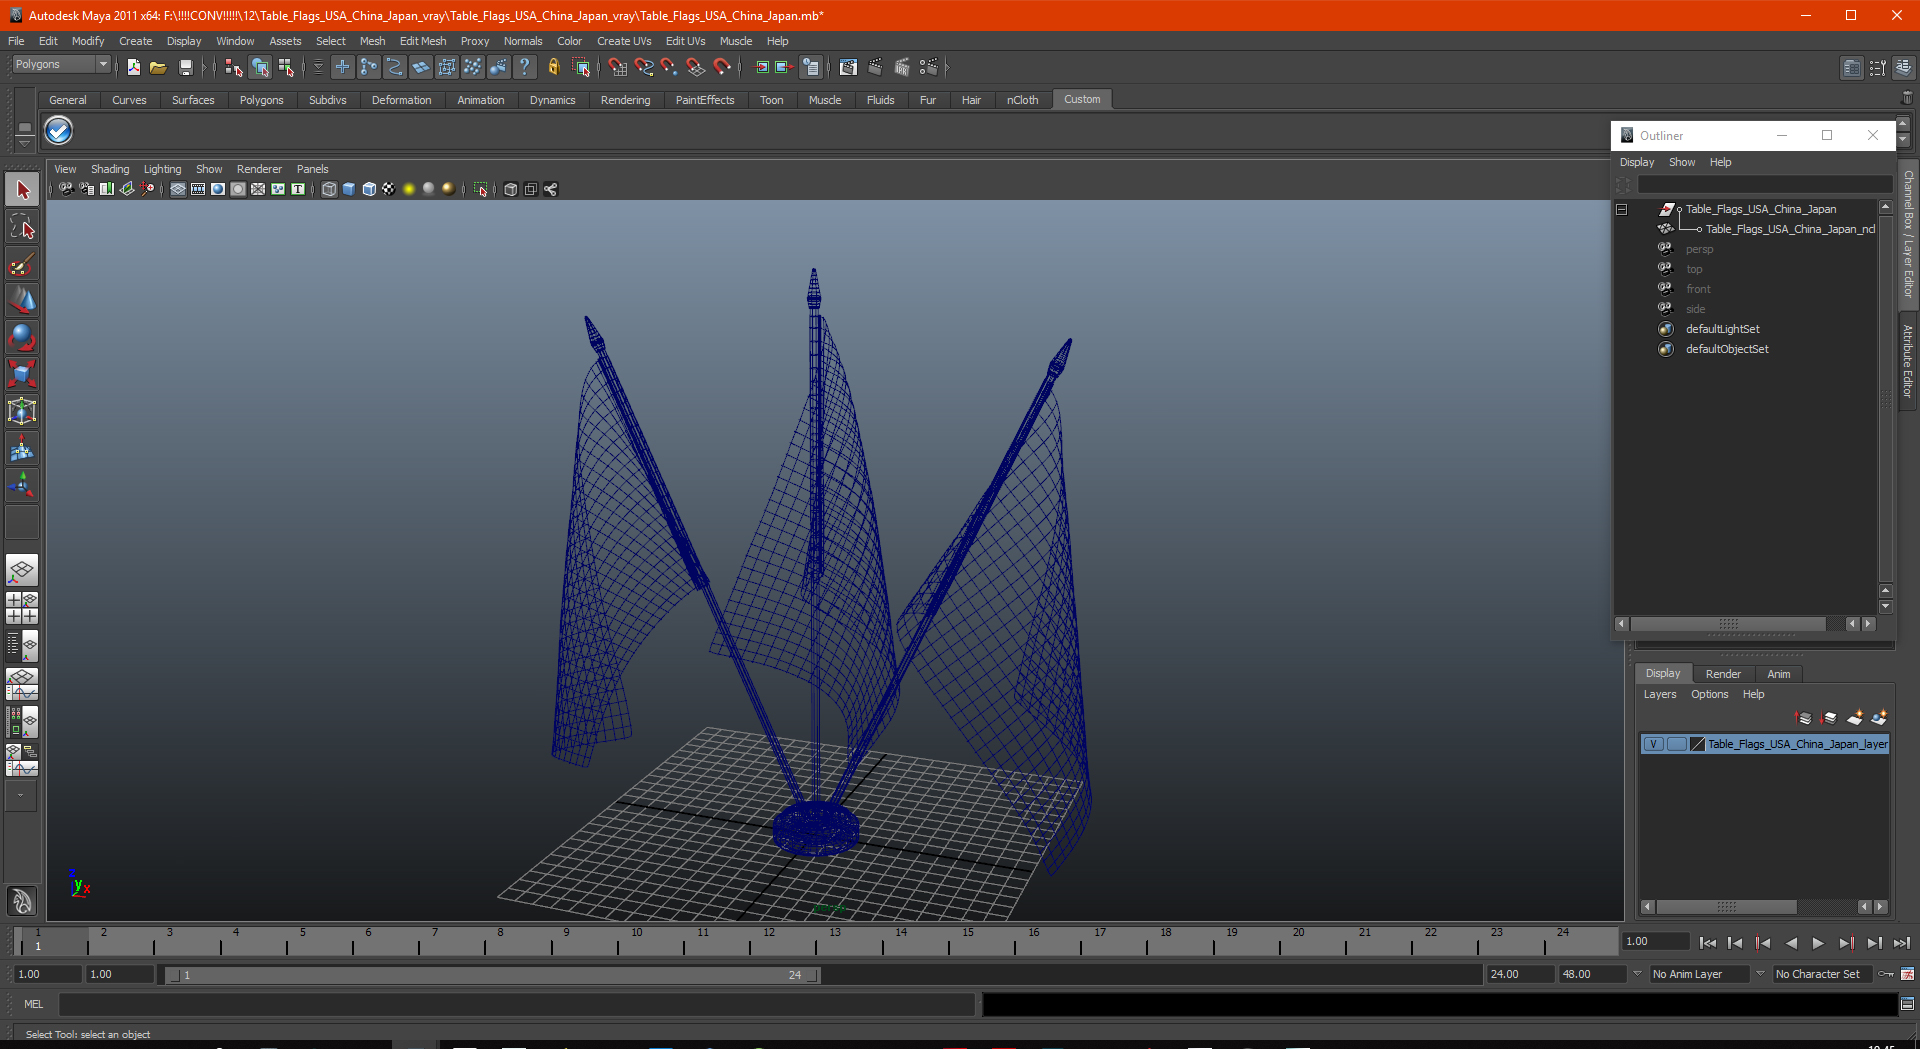Click the Outliner Show menu
This screenshot has width=1920, height=1049.
pos(1682,162)
